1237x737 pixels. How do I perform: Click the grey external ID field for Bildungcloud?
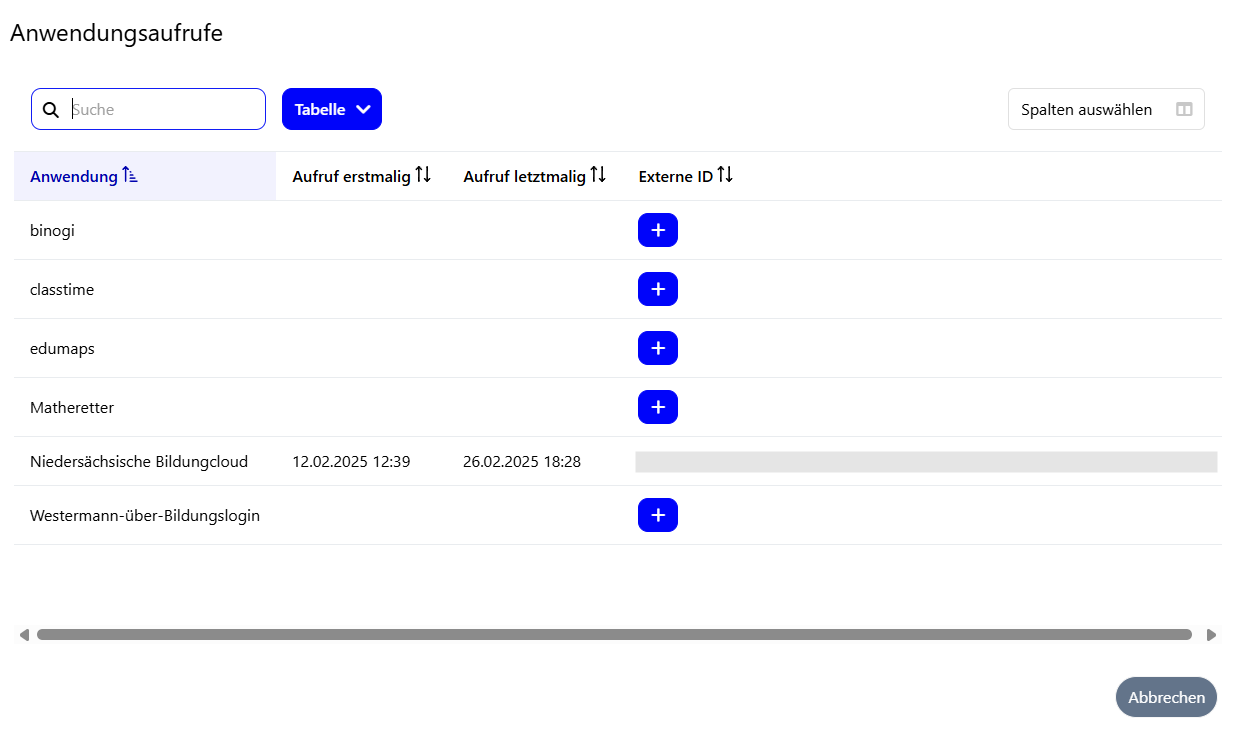click(x=926, y=461)
